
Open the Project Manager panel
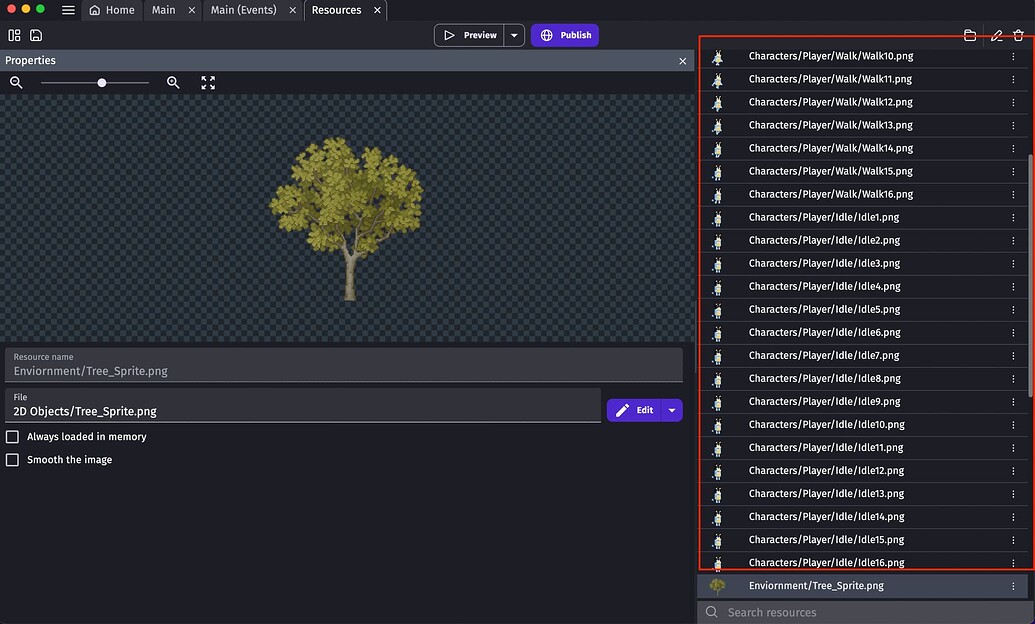tap(14, 35)
